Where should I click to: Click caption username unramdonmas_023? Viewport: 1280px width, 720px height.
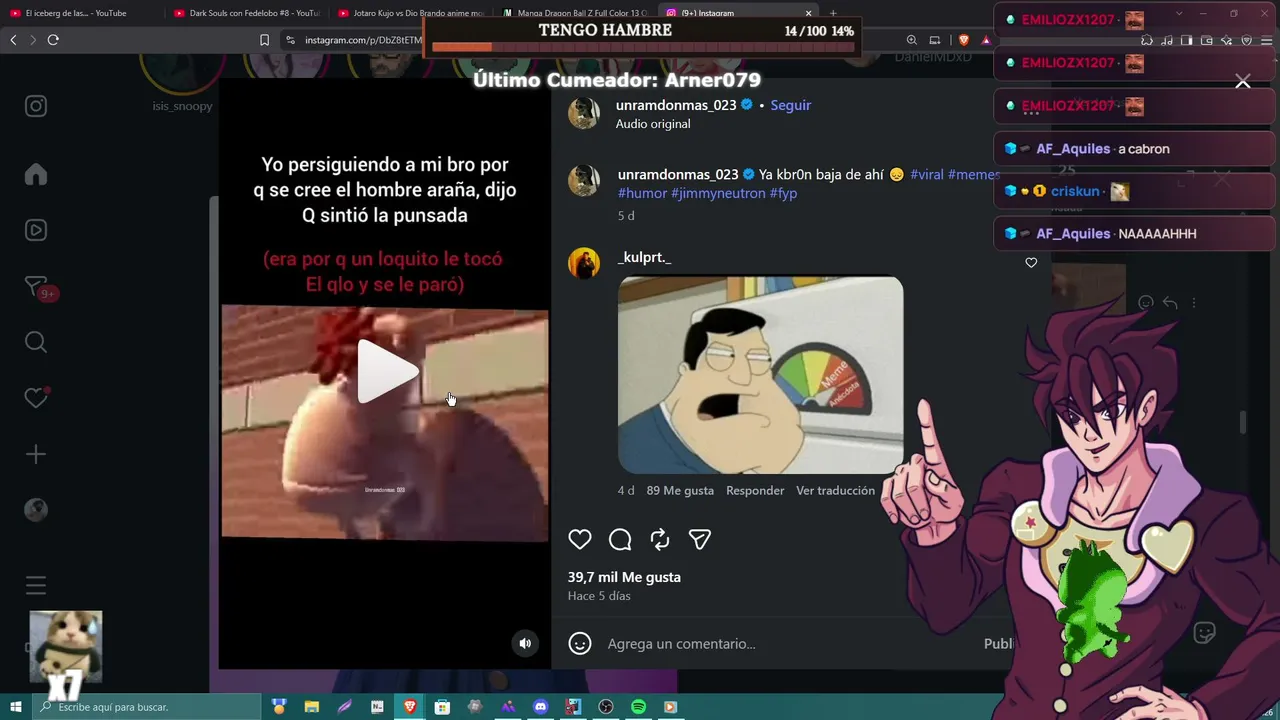[x=678, y=174]
